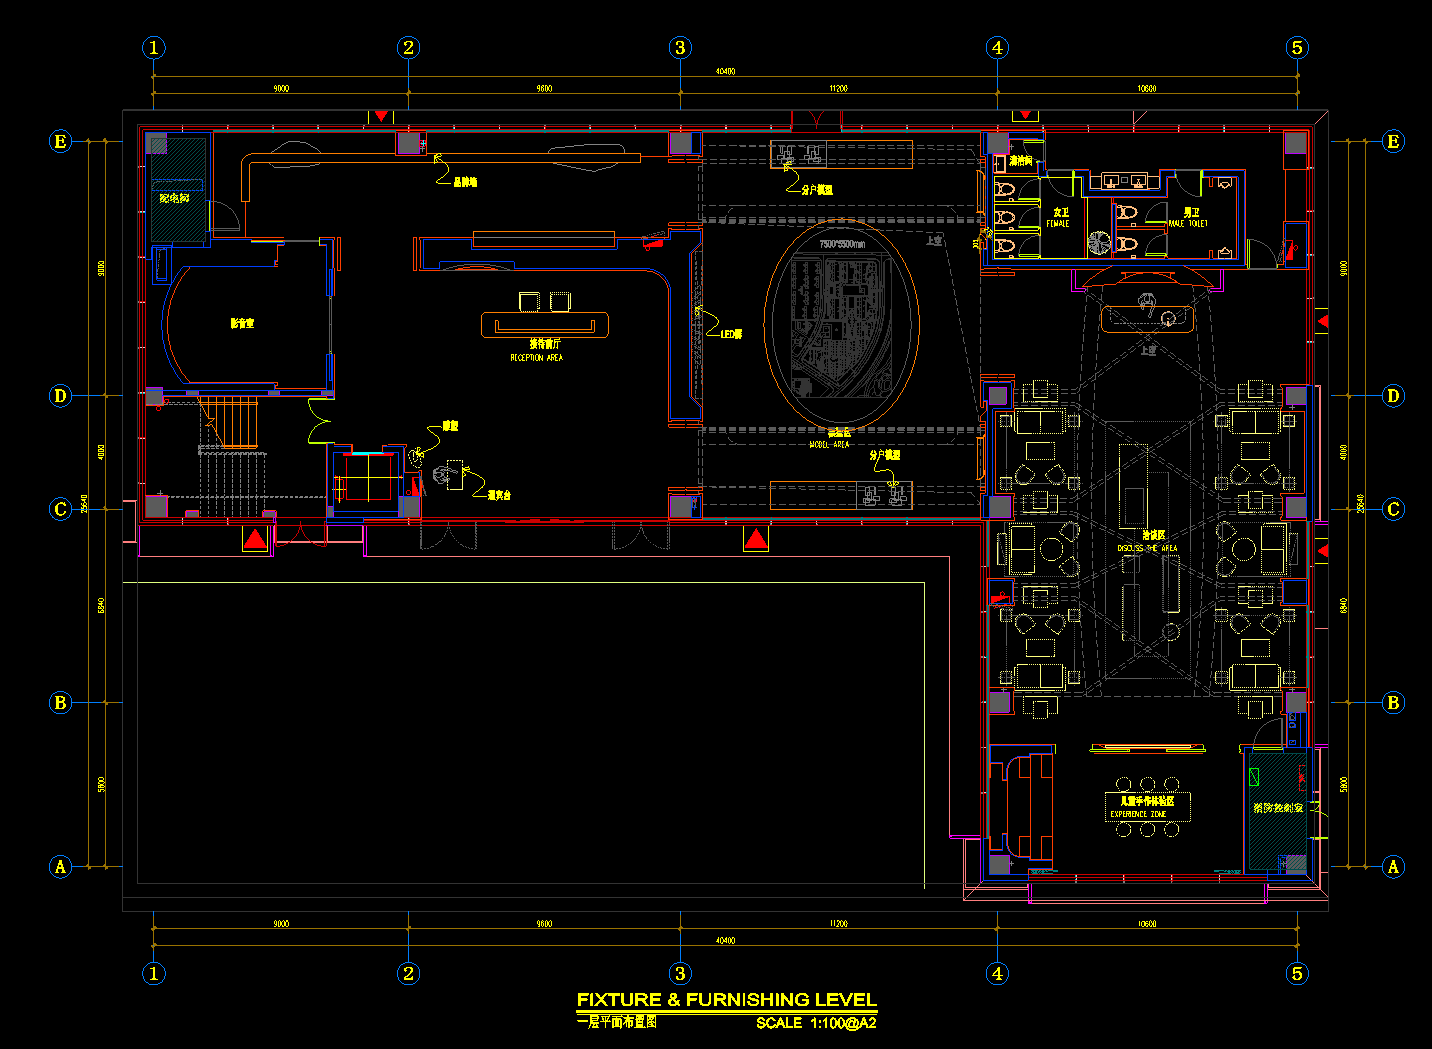1432x1049 pixels.
Task: Select the 品牌墙 callout text
Action: click(x=465, y=182)
